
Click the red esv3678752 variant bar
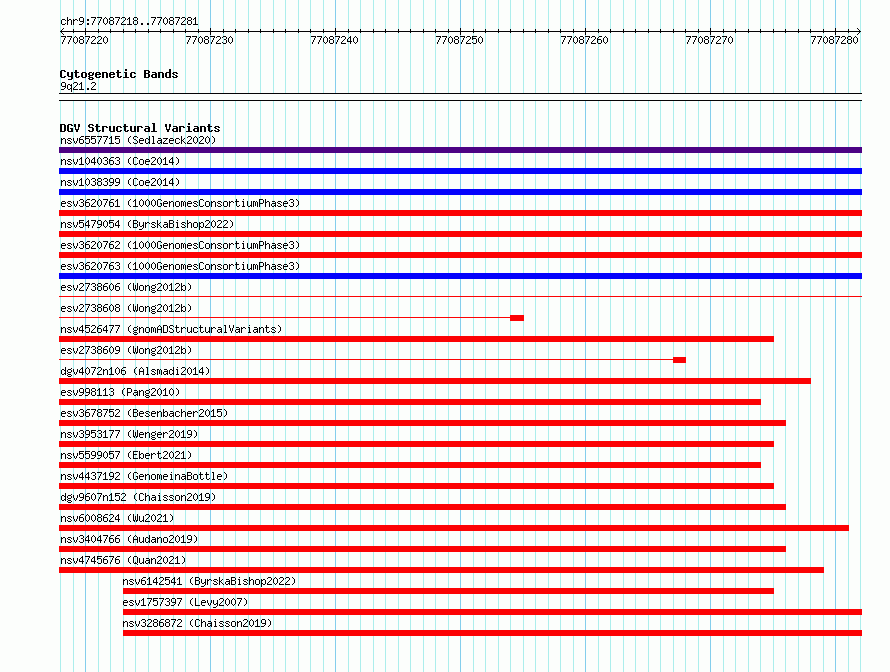coord(422,423)
